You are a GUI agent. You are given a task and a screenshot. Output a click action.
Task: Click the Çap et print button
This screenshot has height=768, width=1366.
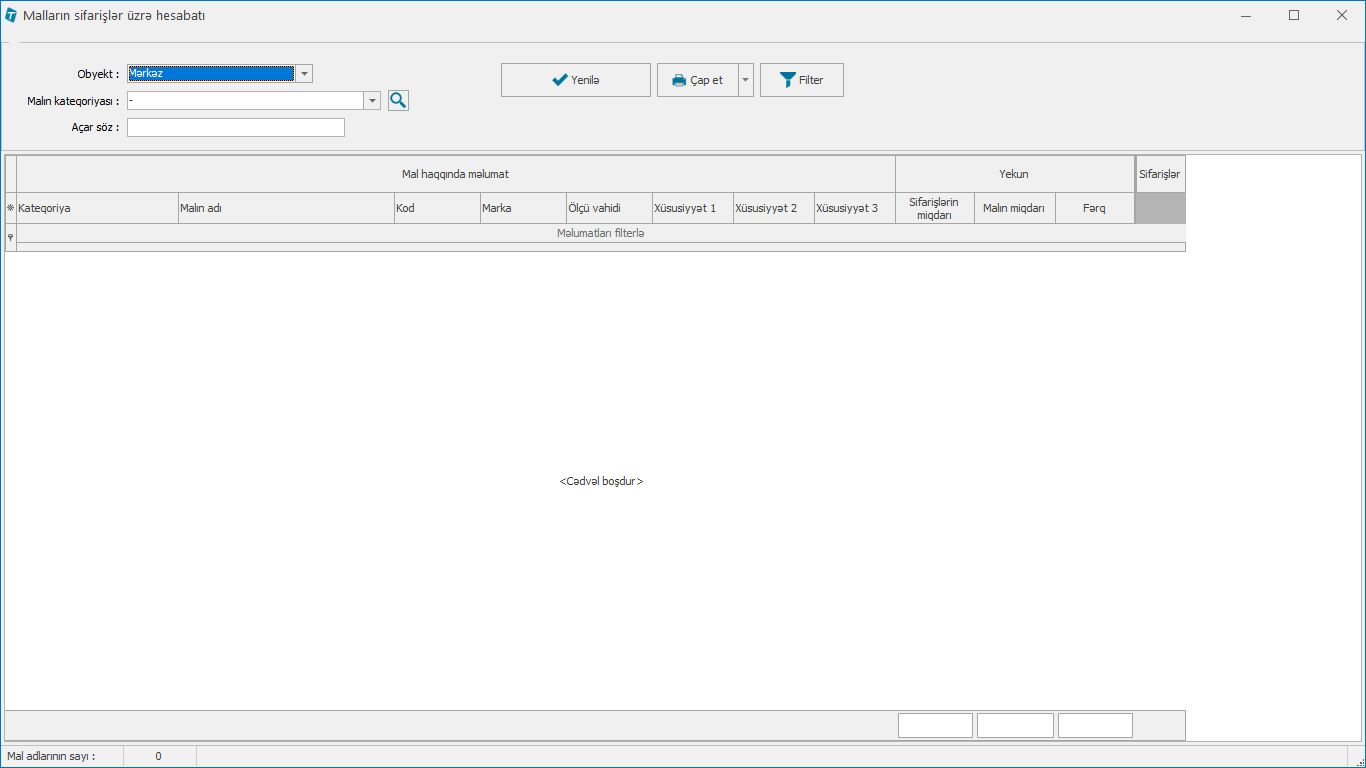pyautogui.click(x=697, y=80)
